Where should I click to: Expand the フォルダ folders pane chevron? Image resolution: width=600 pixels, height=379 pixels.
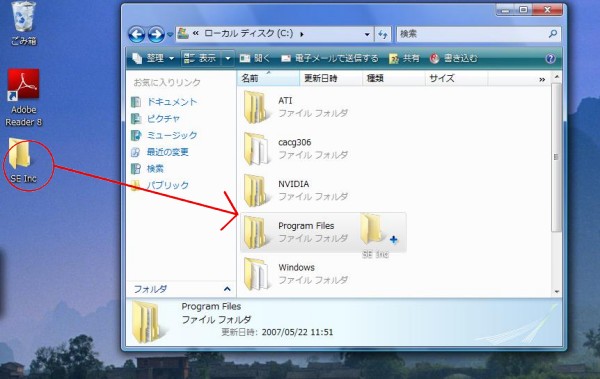pyautogui.click(x=227, y=289)
